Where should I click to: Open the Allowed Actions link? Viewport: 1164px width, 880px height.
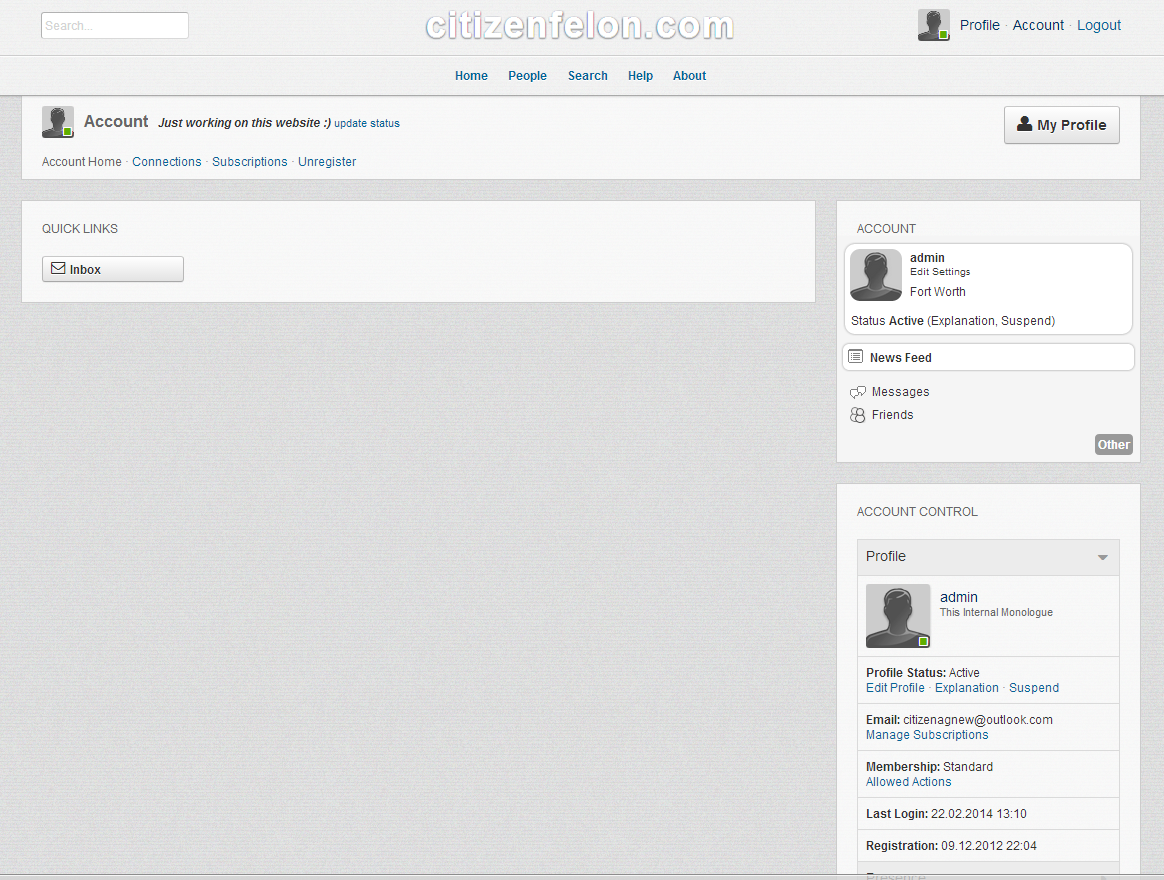[908, 781]
